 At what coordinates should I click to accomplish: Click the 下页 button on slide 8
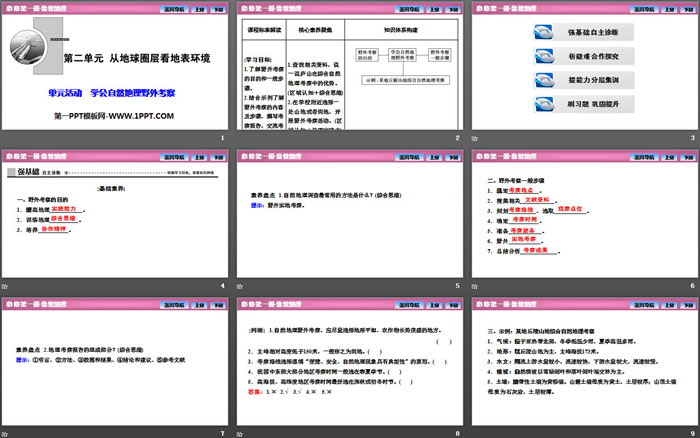coord(454,305)
